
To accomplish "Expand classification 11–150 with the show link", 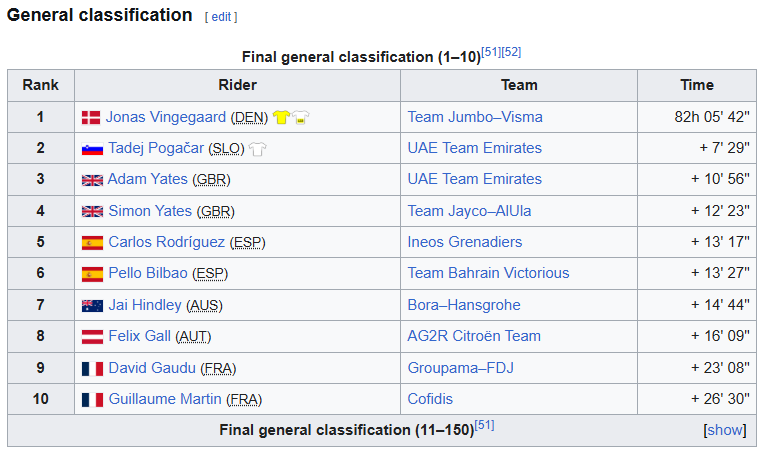I will [x=725, y=430].
